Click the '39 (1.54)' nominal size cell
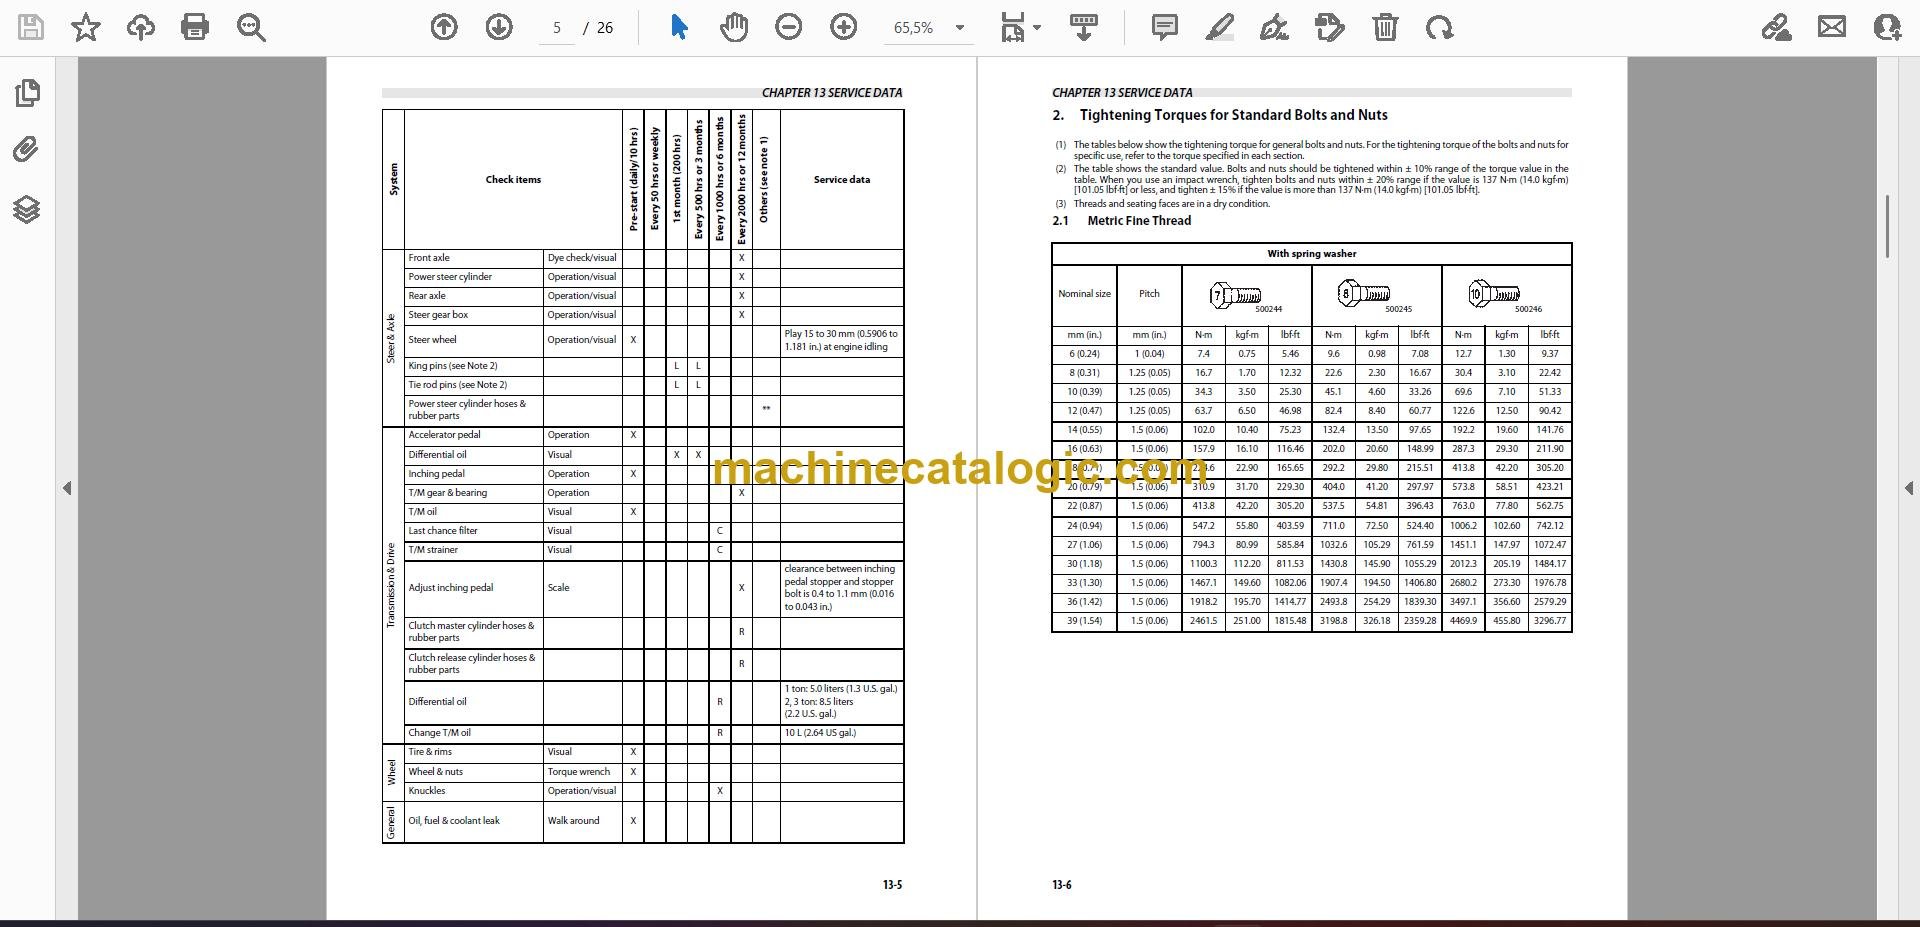The width and height of the screenshot is (1920, 927). pyautogui.click(x=1084, y=621)
